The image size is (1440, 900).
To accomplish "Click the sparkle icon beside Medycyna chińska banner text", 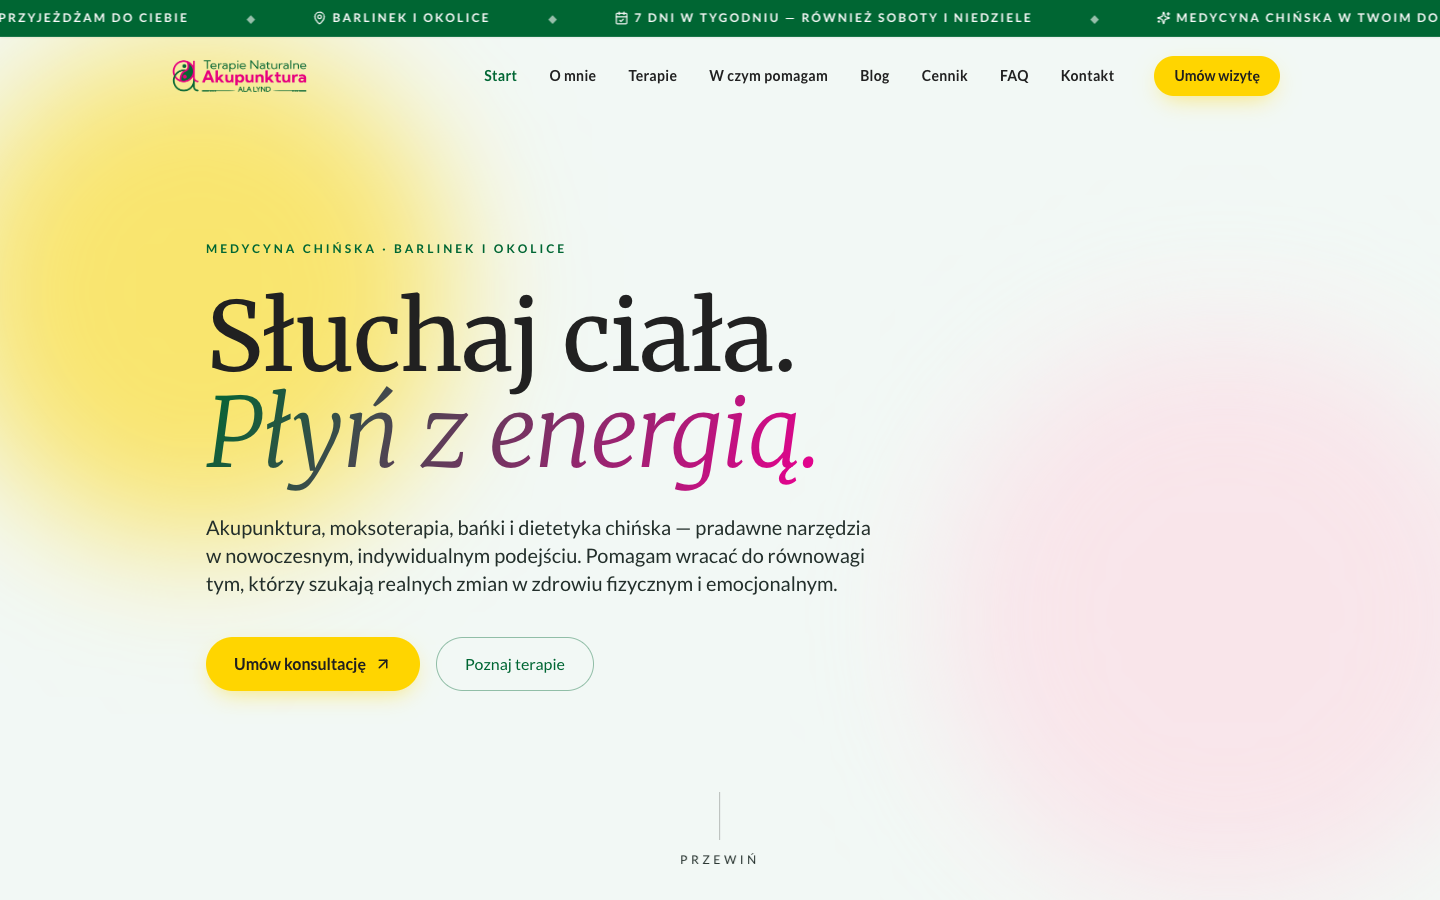I will coord(1163,18).
